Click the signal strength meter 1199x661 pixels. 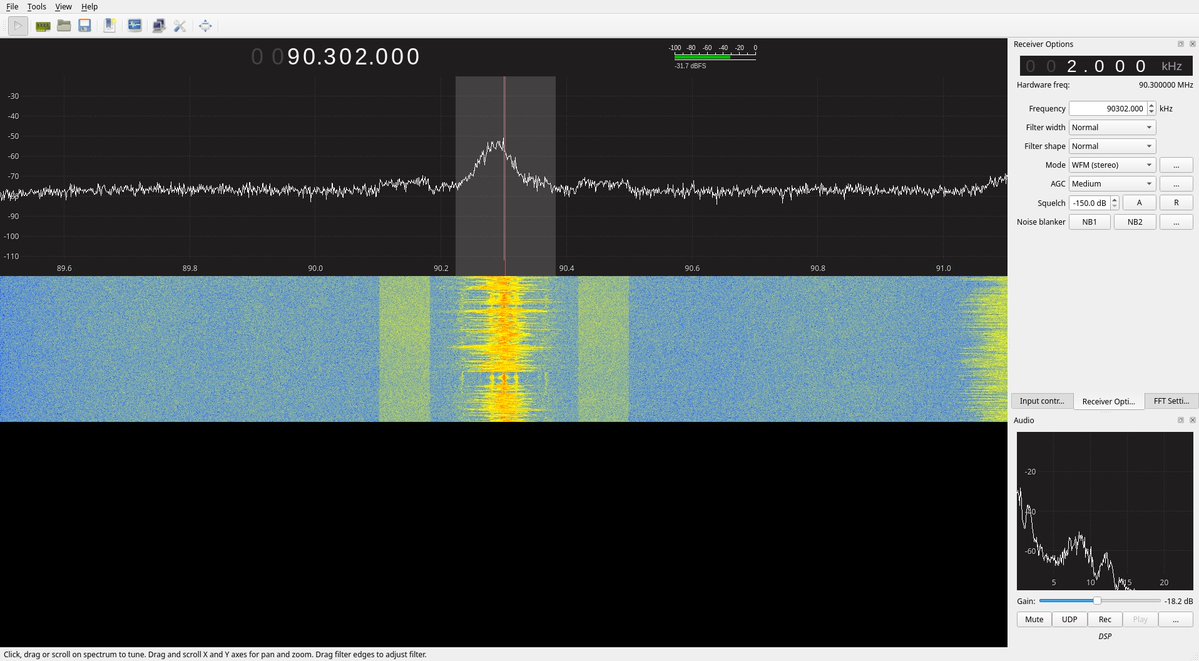point(715,57)
